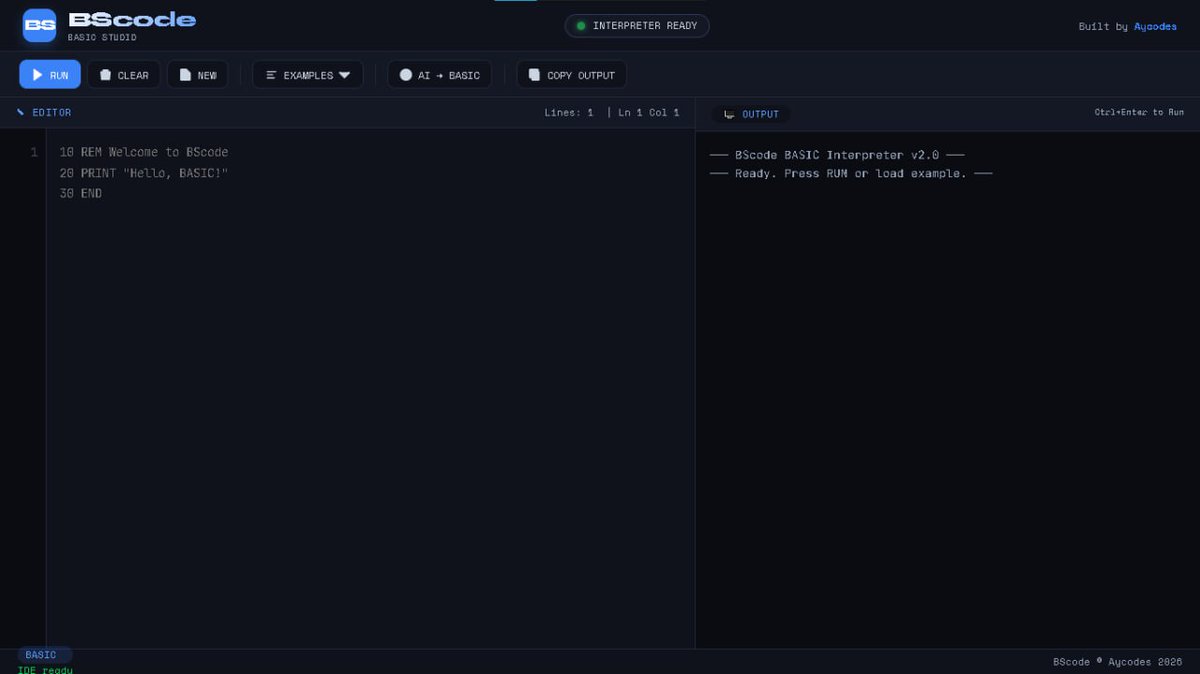The width and height of the screenshot is (1200, 674).
Task: Click the CLEAR button
Action: click(x=124, y=75)
